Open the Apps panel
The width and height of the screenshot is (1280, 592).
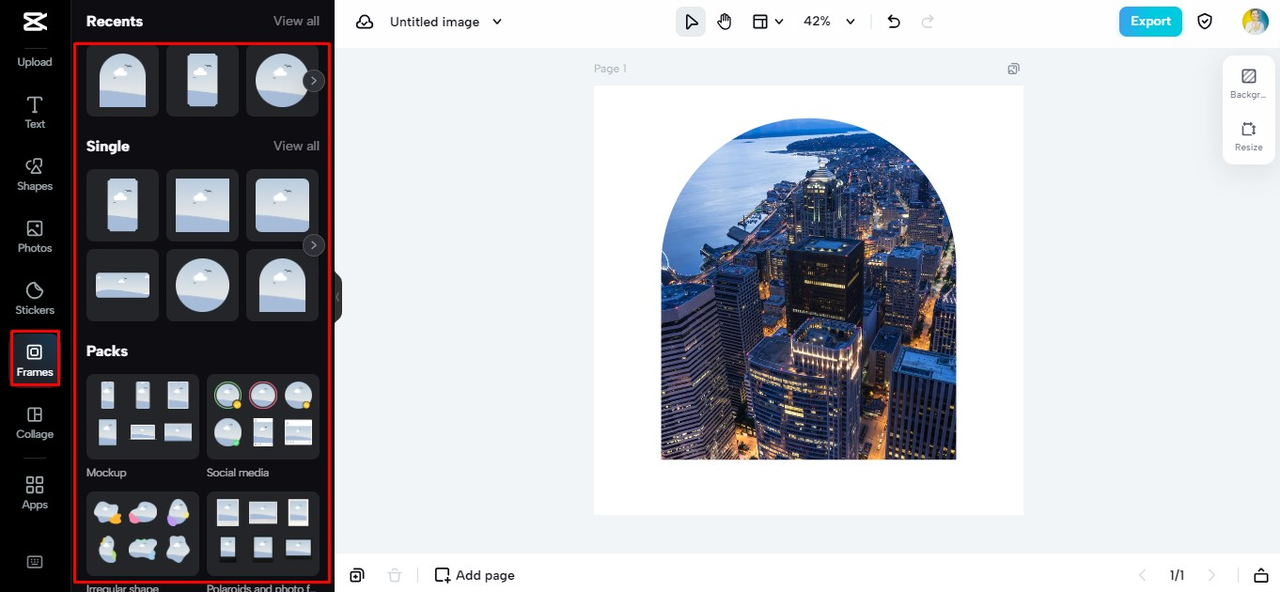coord(34,493)
